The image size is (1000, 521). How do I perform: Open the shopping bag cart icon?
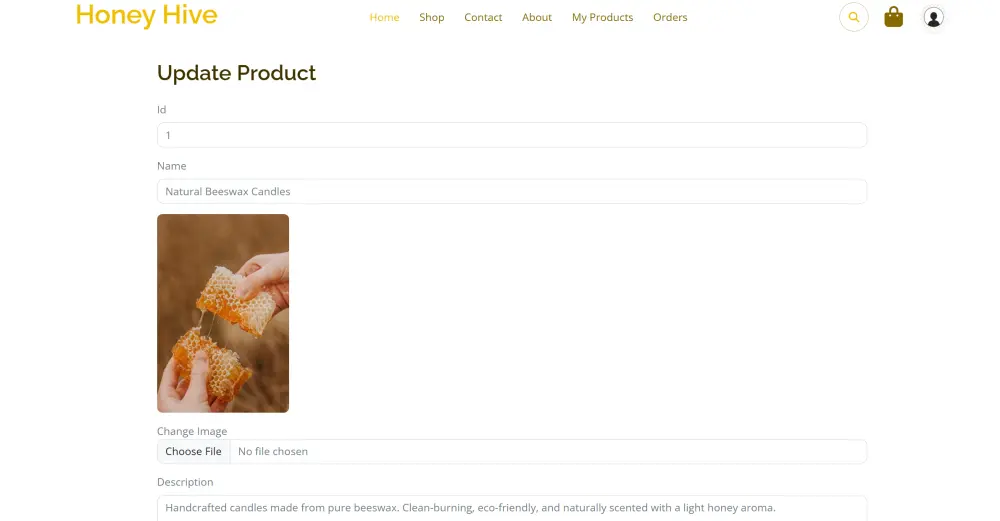893,17
